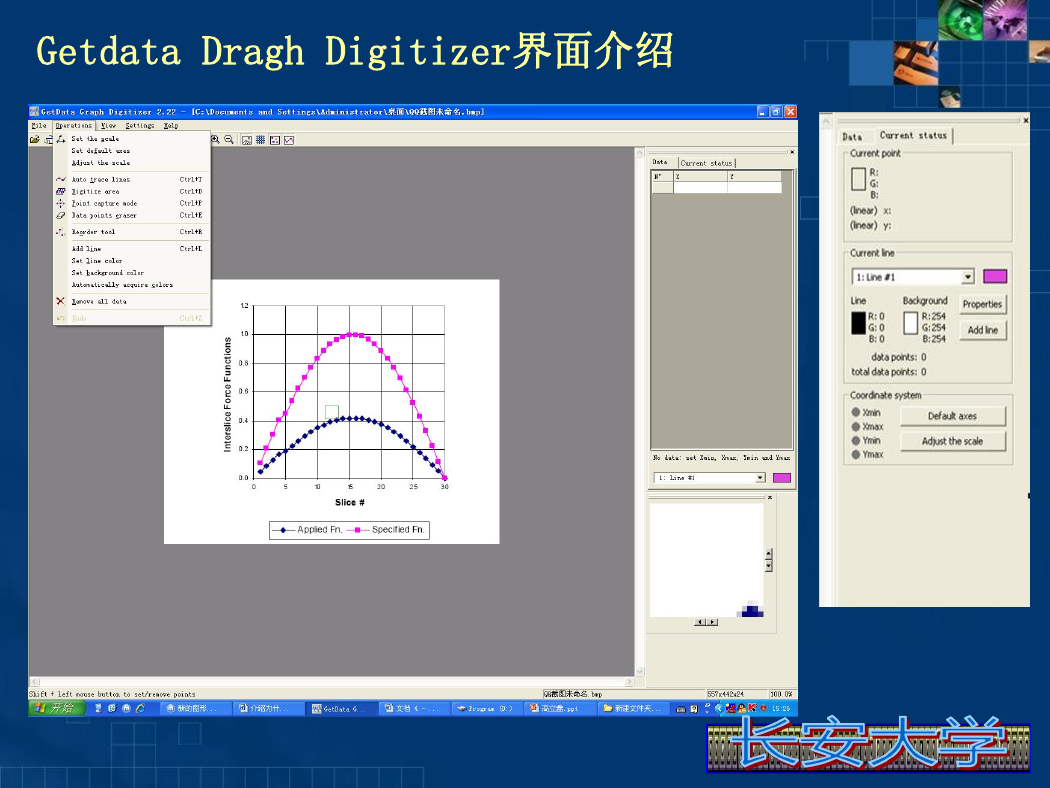Select the Ymin radio button
Image resolution: width=1050 pixels, height=788 pixels.
pyautogui.click(x=856, y=441)
